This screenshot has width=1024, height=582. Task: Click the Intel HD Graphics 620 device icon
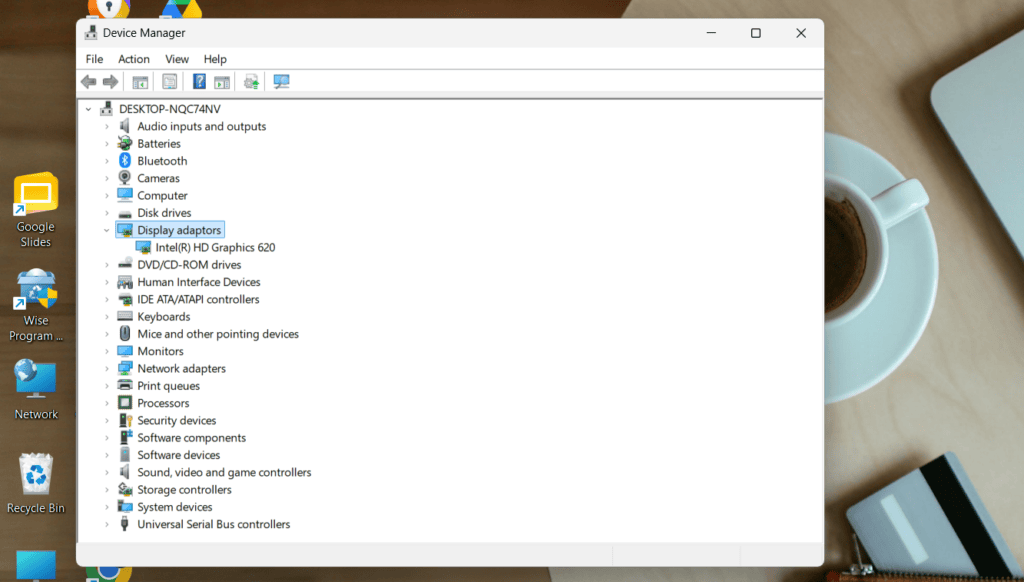pos(143,247)
